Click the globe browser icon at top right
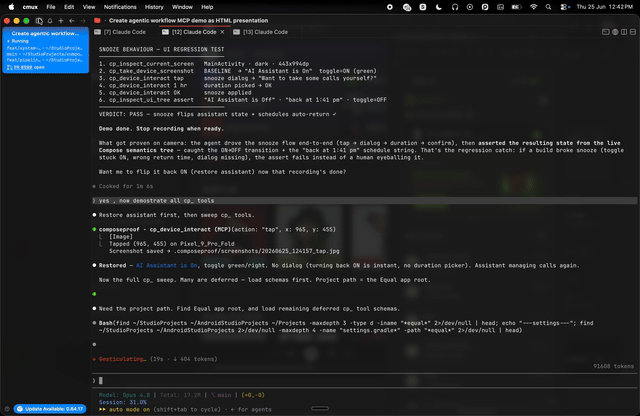This screenshot has height=416, width=640. pyautogui.click(x=615, y=32)
